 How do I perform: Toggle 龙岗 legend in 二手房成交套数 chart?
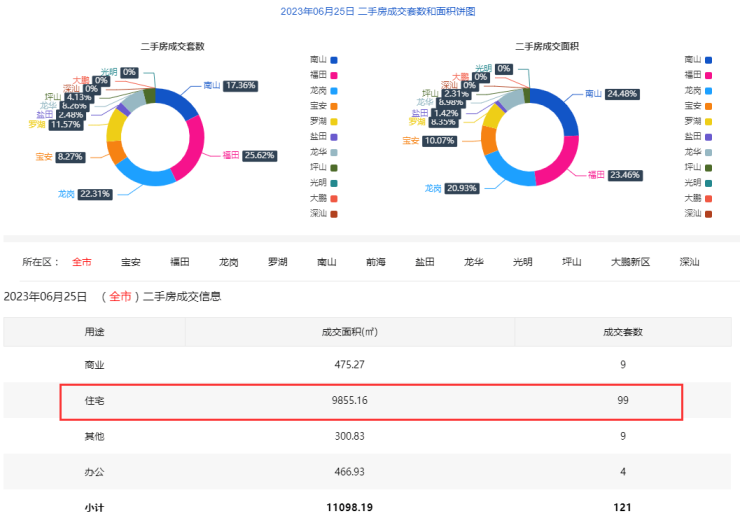(x=324, y=90)
